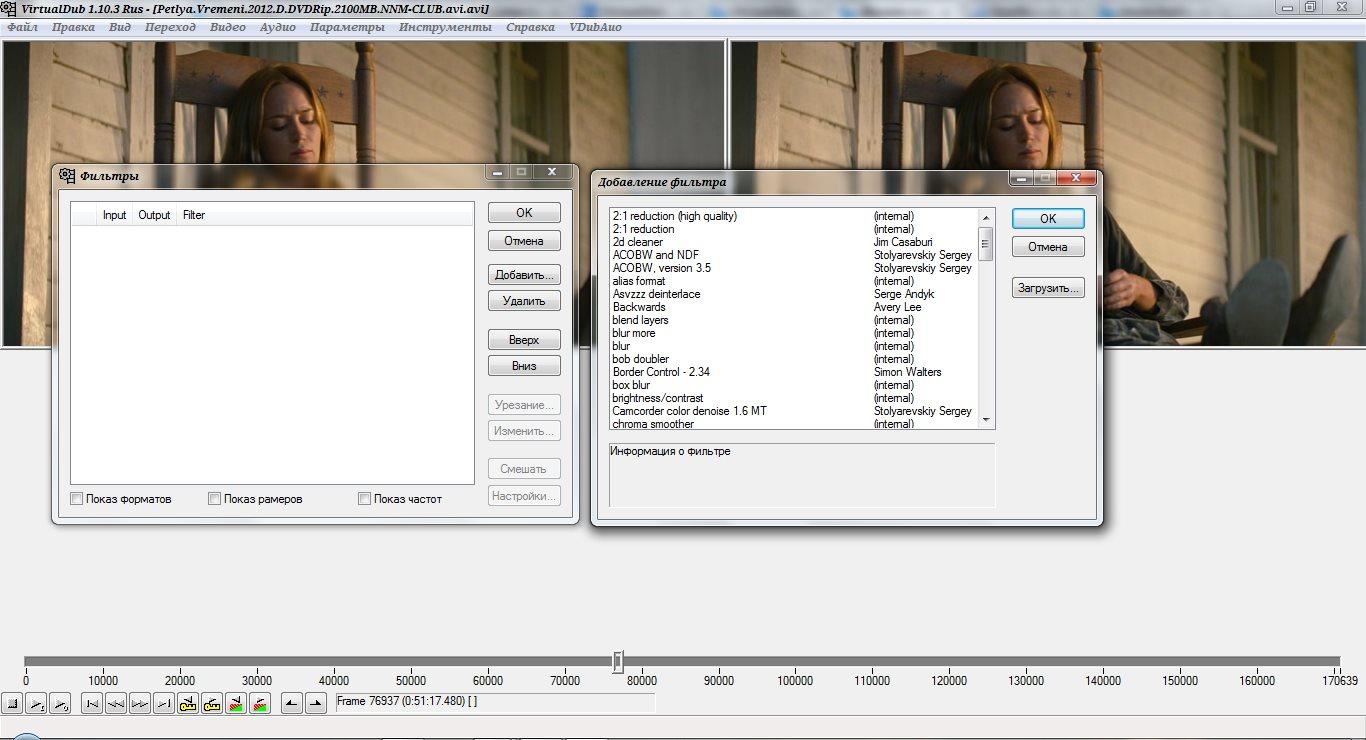Select the "2d cleaner" filter
This screenshot has height=740, width=1366.
(792, 242)
